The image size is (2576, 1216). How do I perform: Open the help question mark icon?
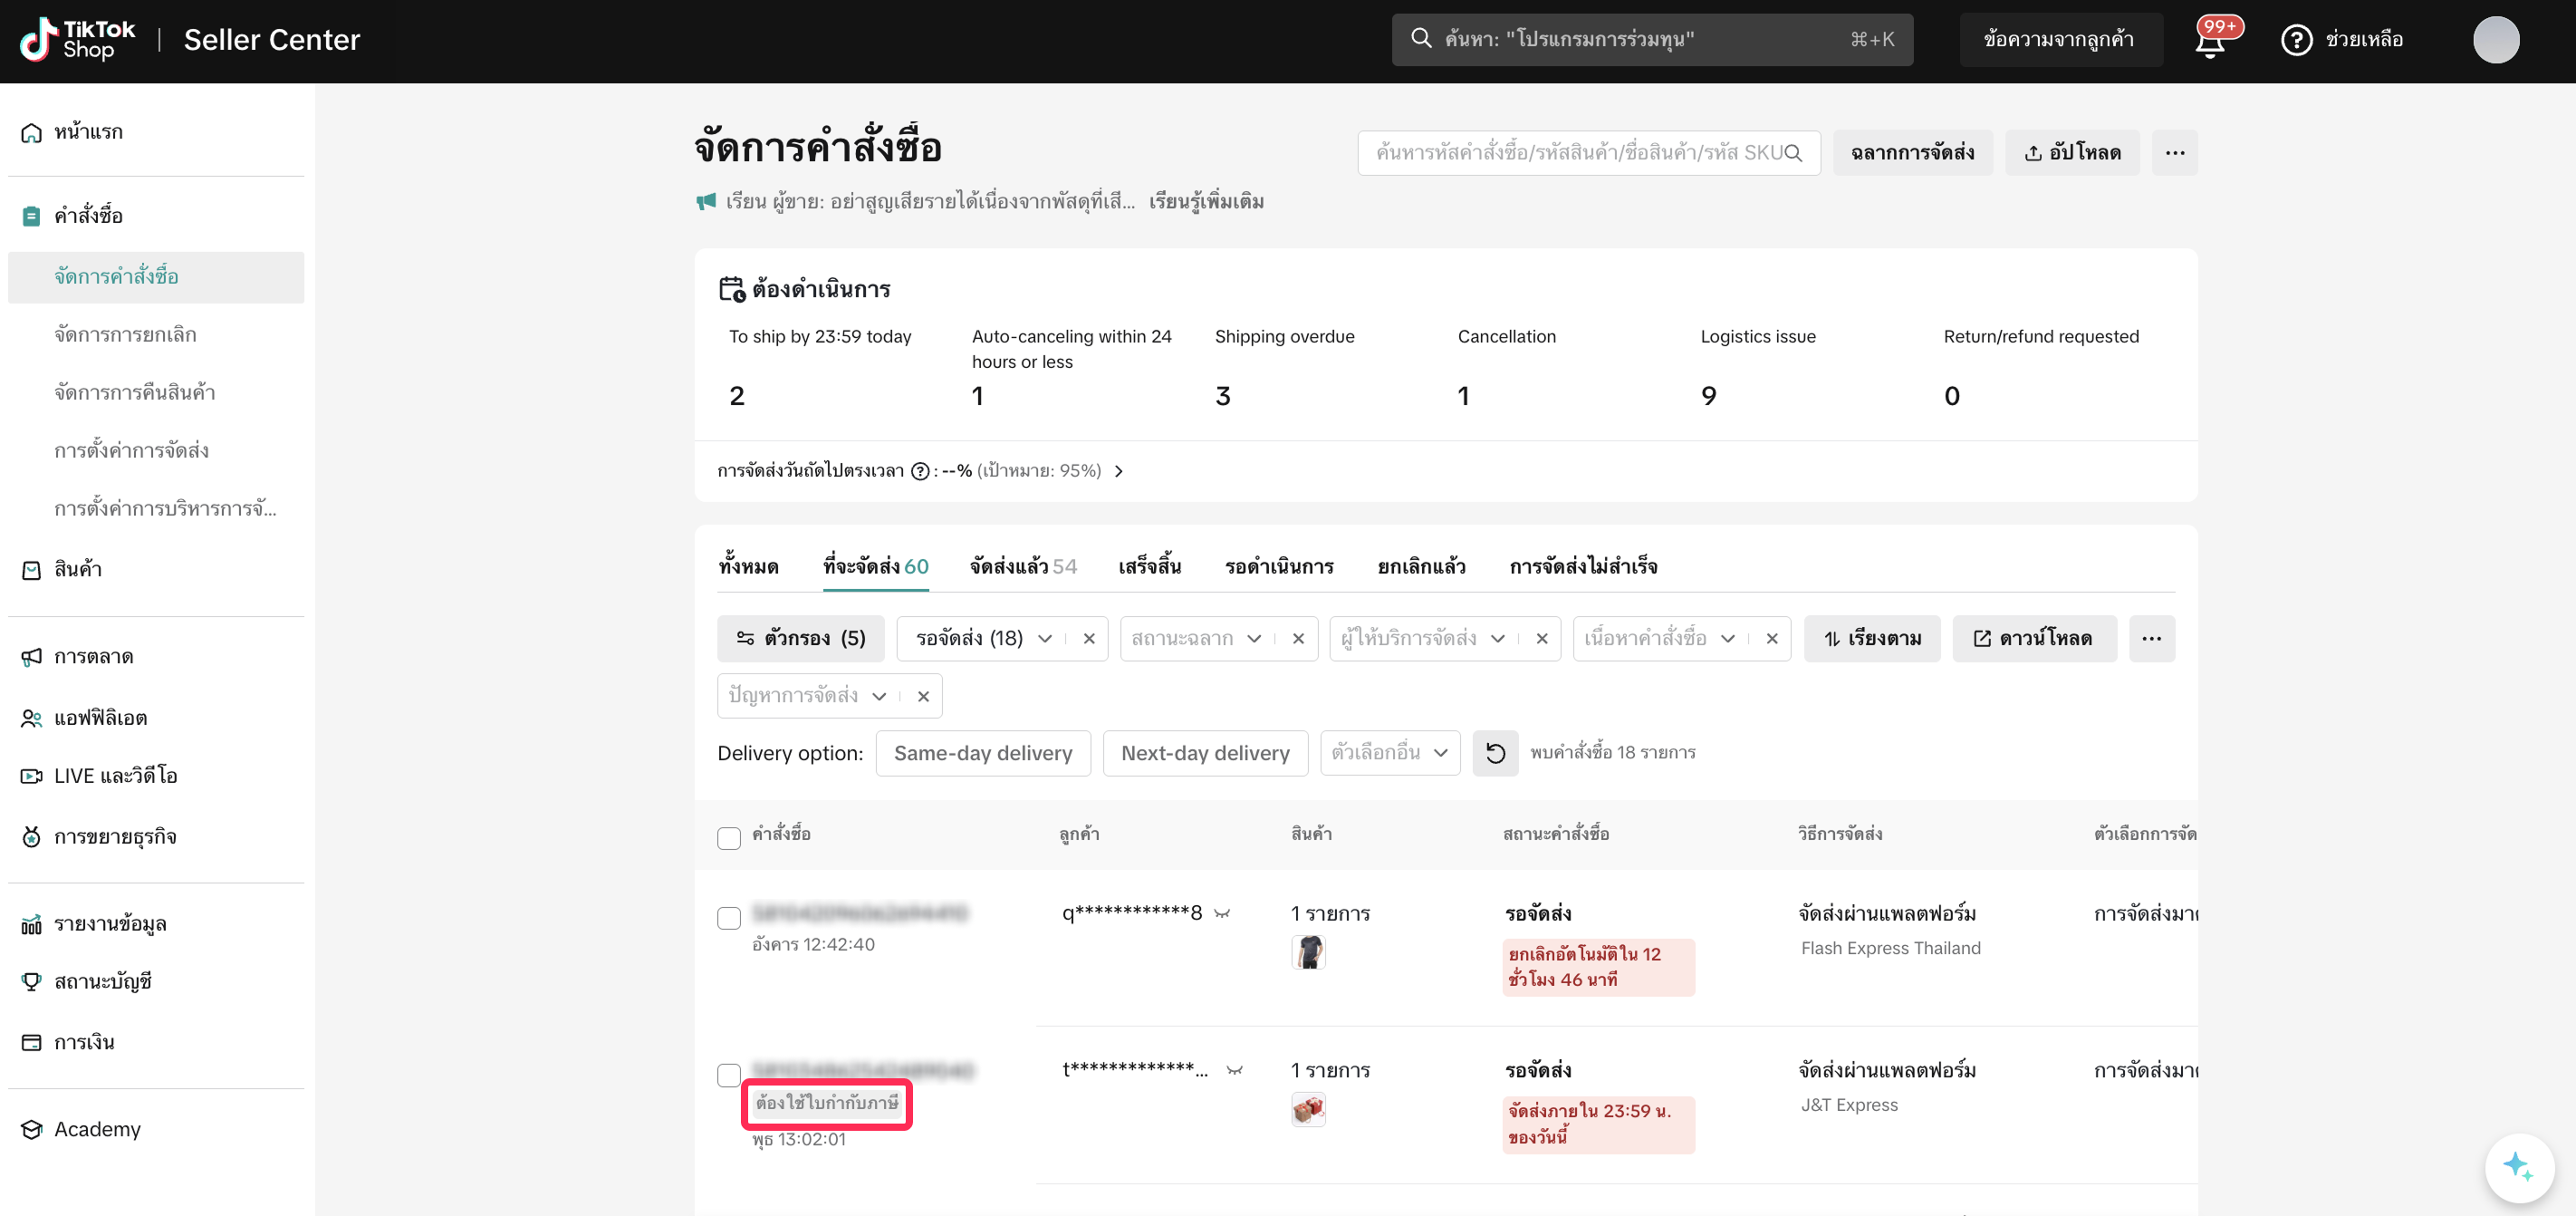(x=2296, y=40)
